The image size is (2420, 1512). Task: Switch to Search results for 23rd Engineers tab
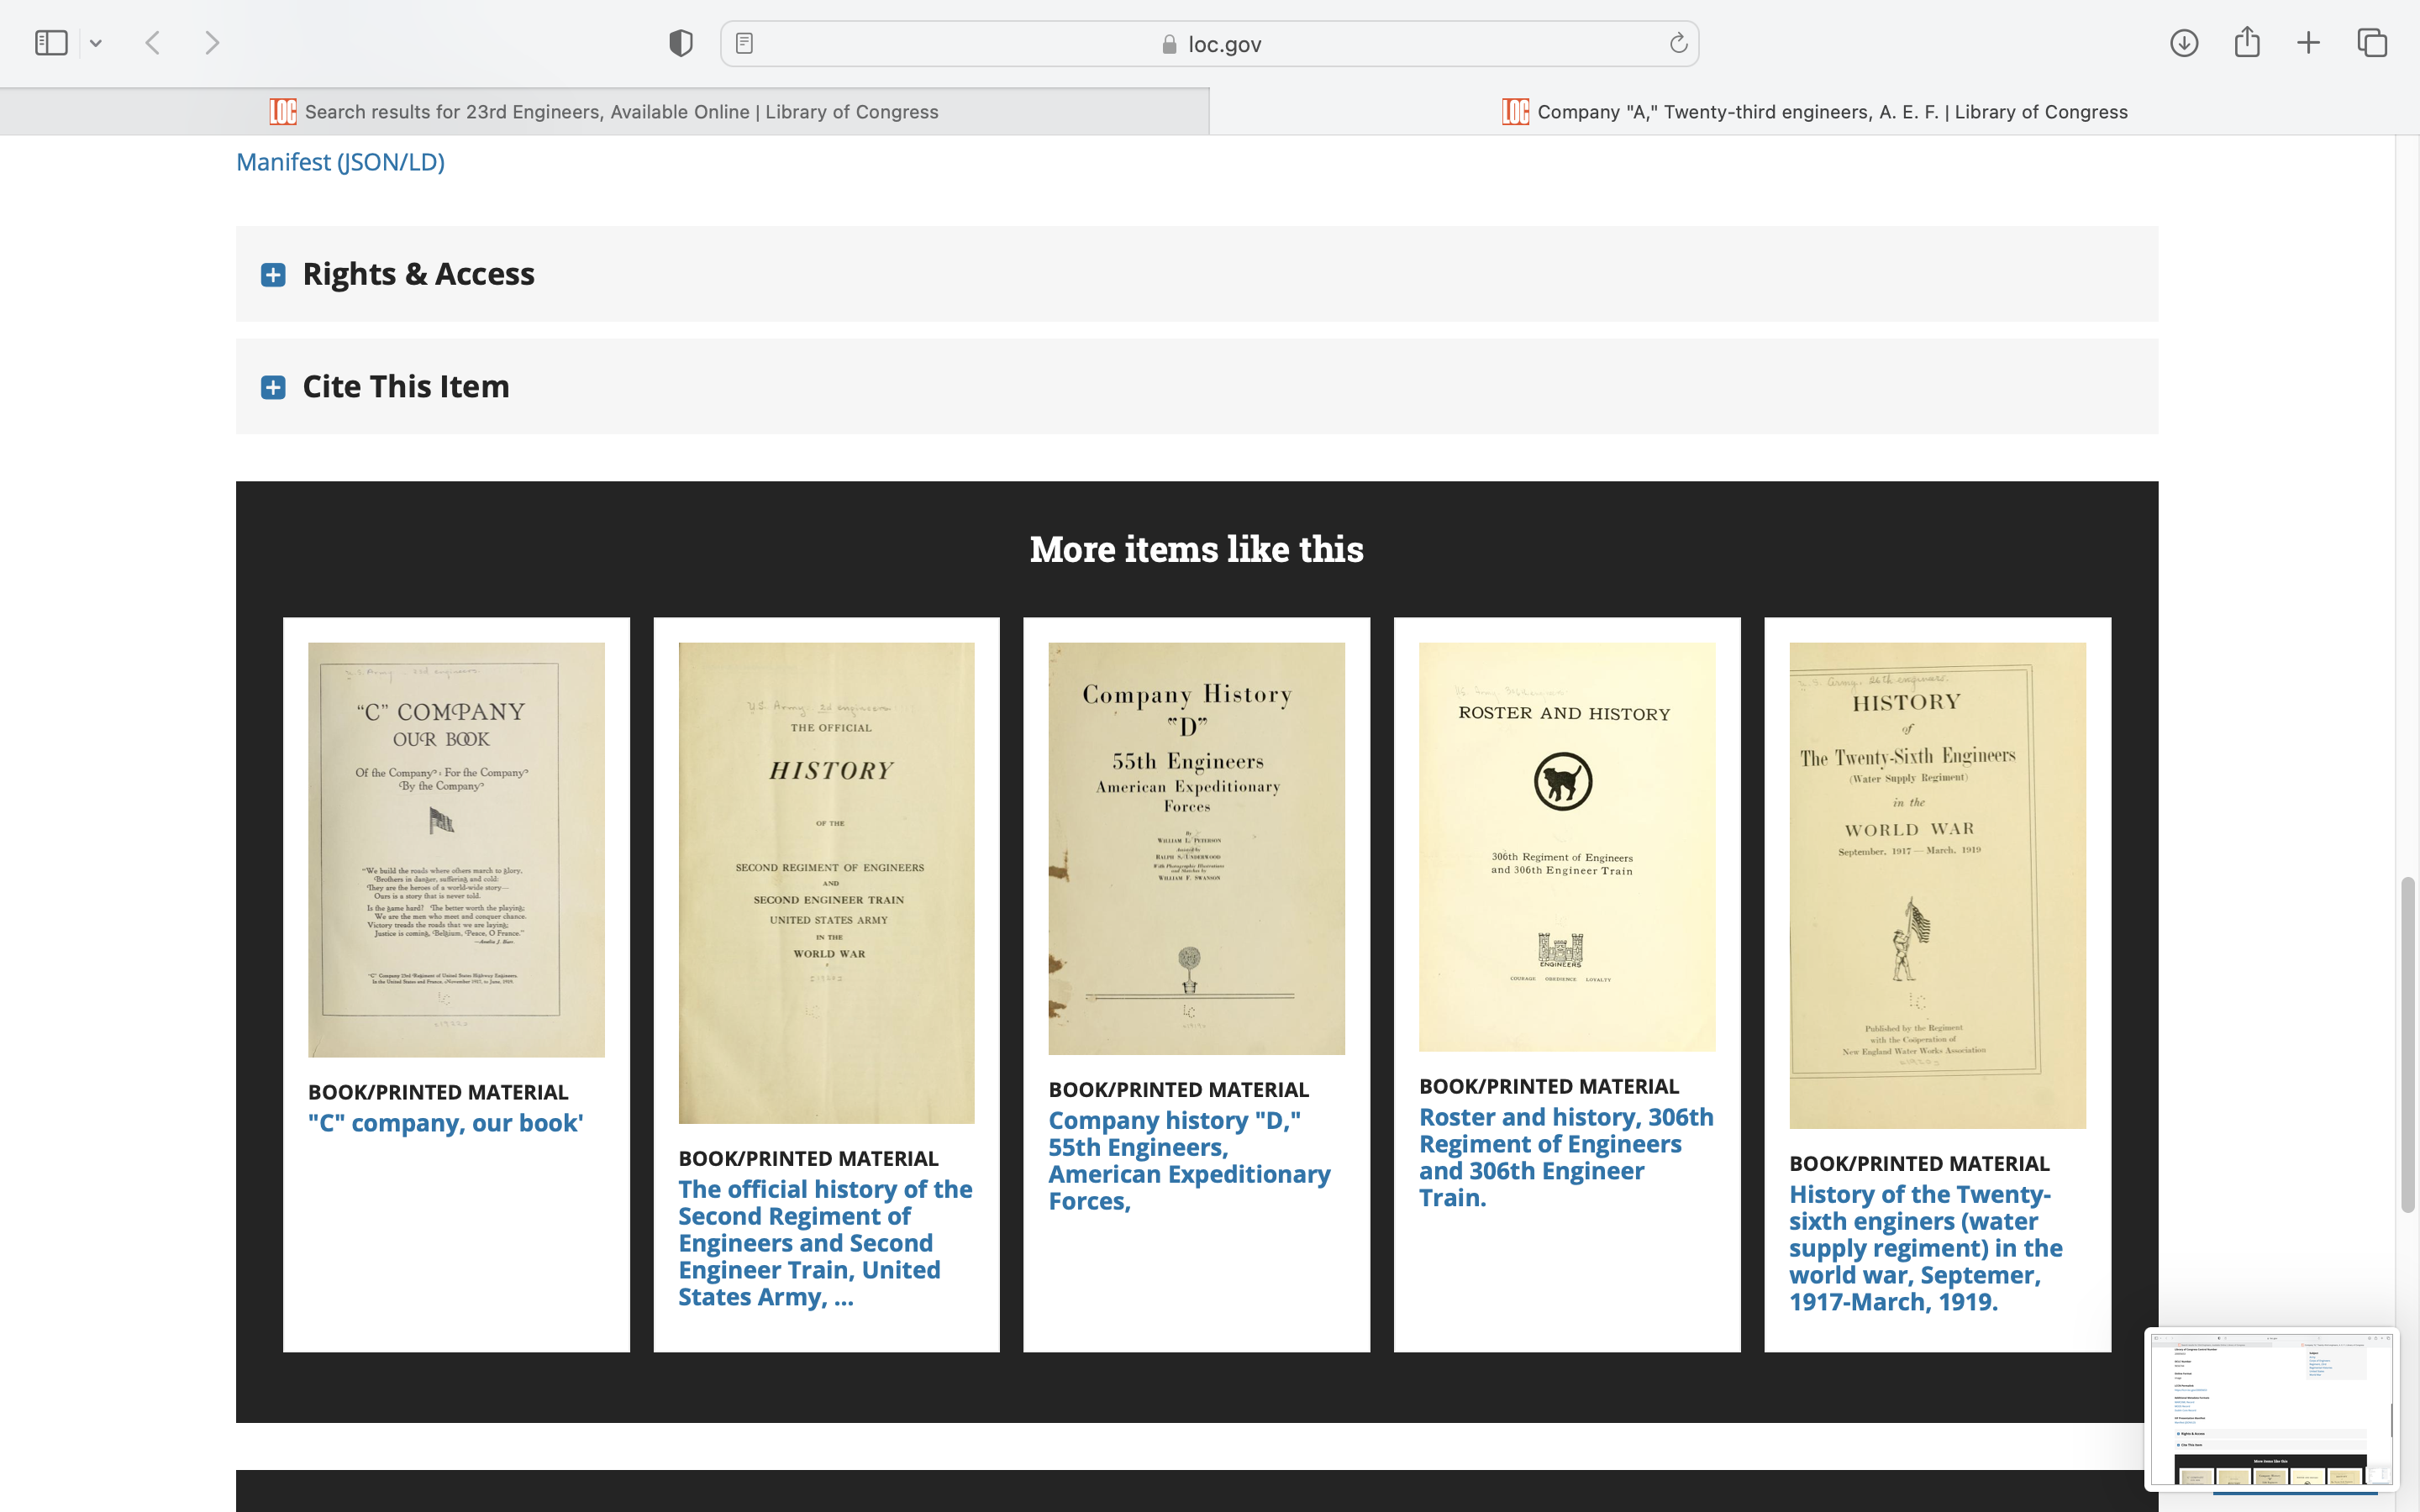point(604,112)
